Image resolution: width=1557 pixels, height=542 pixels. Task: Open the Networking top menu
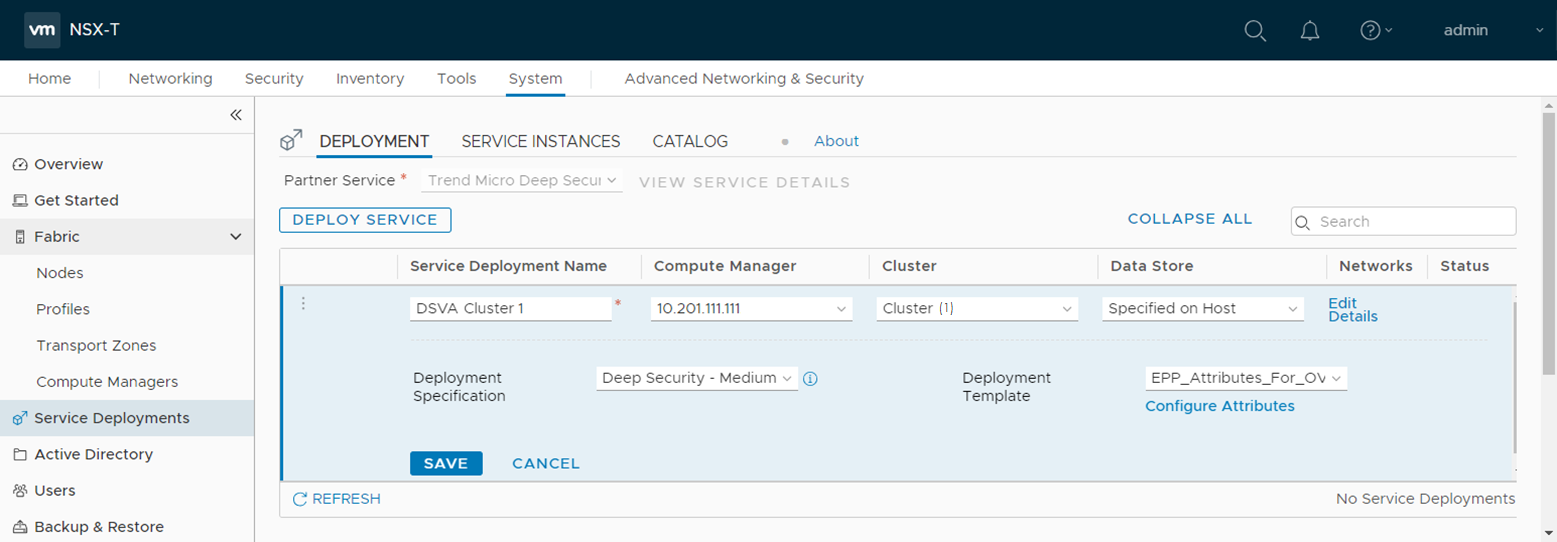170,79
